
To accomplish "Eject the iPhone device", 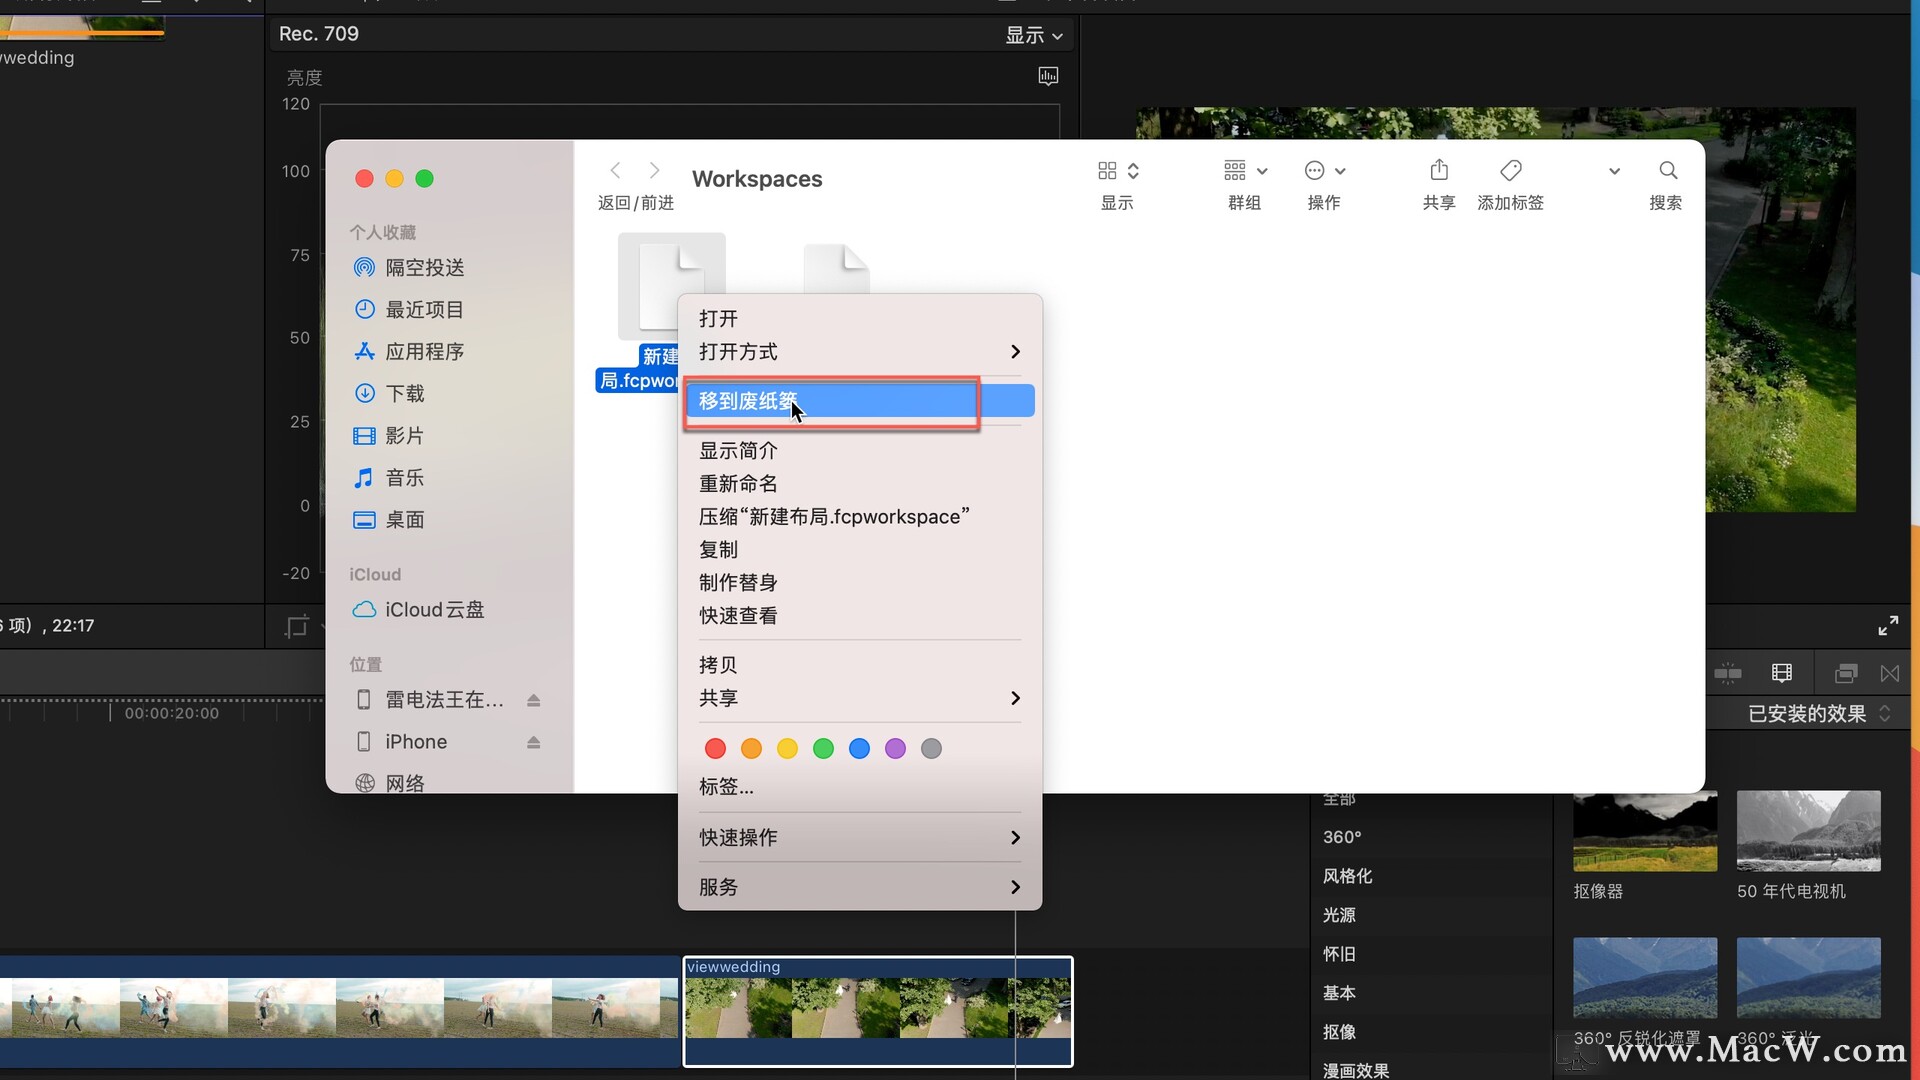I will click(534, 742).
